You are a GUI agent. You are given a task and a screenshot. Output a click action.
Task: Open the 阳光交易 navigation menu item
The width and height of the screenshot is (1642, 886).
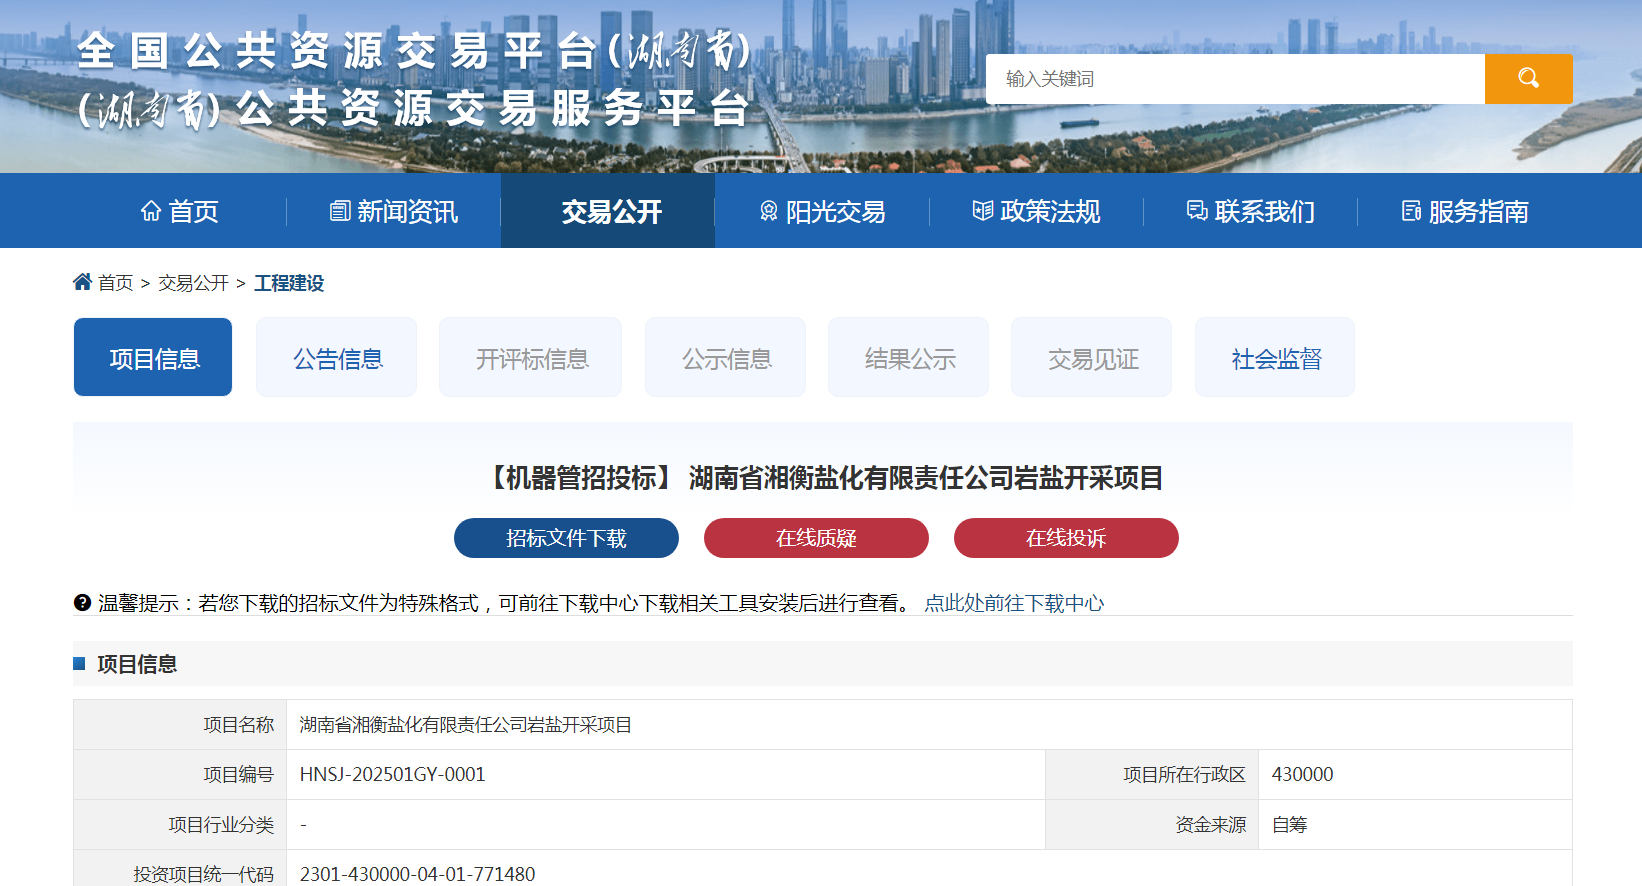point(822,211)
